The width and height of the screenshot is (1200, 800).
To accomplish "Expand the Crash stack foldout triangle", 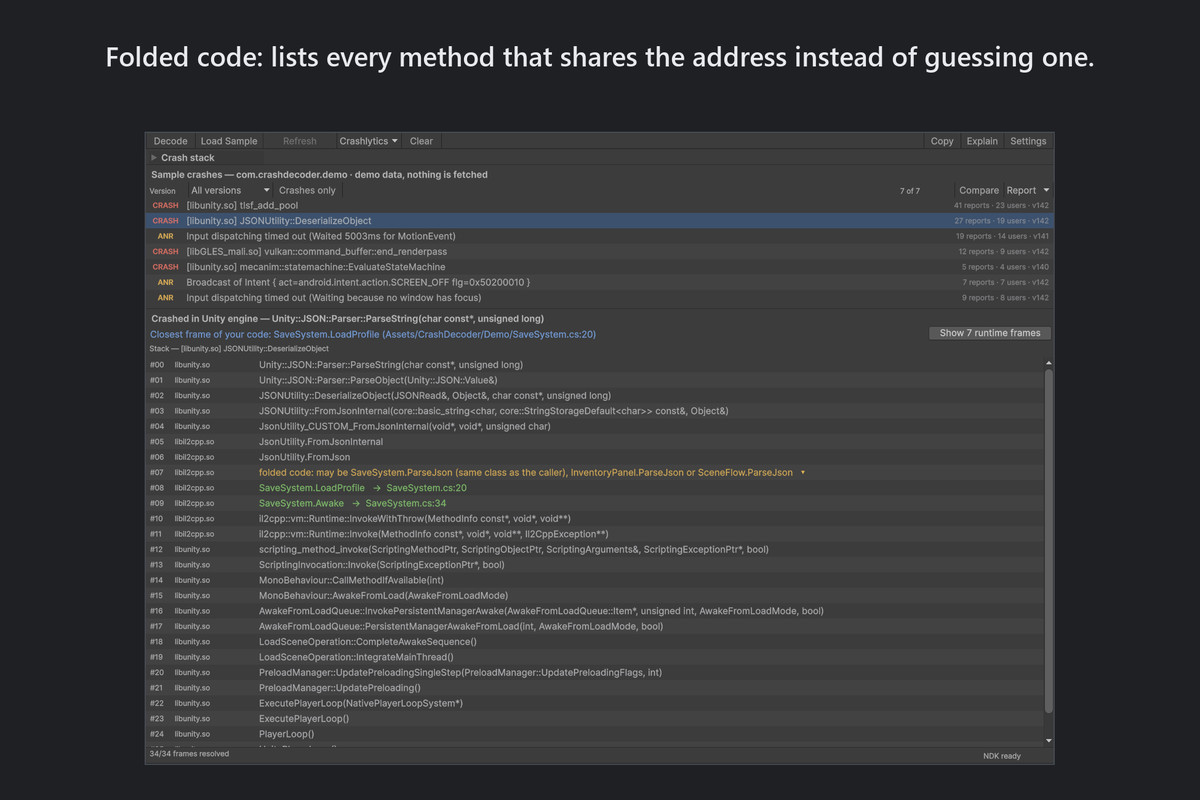I will click(x=154, y=158).
